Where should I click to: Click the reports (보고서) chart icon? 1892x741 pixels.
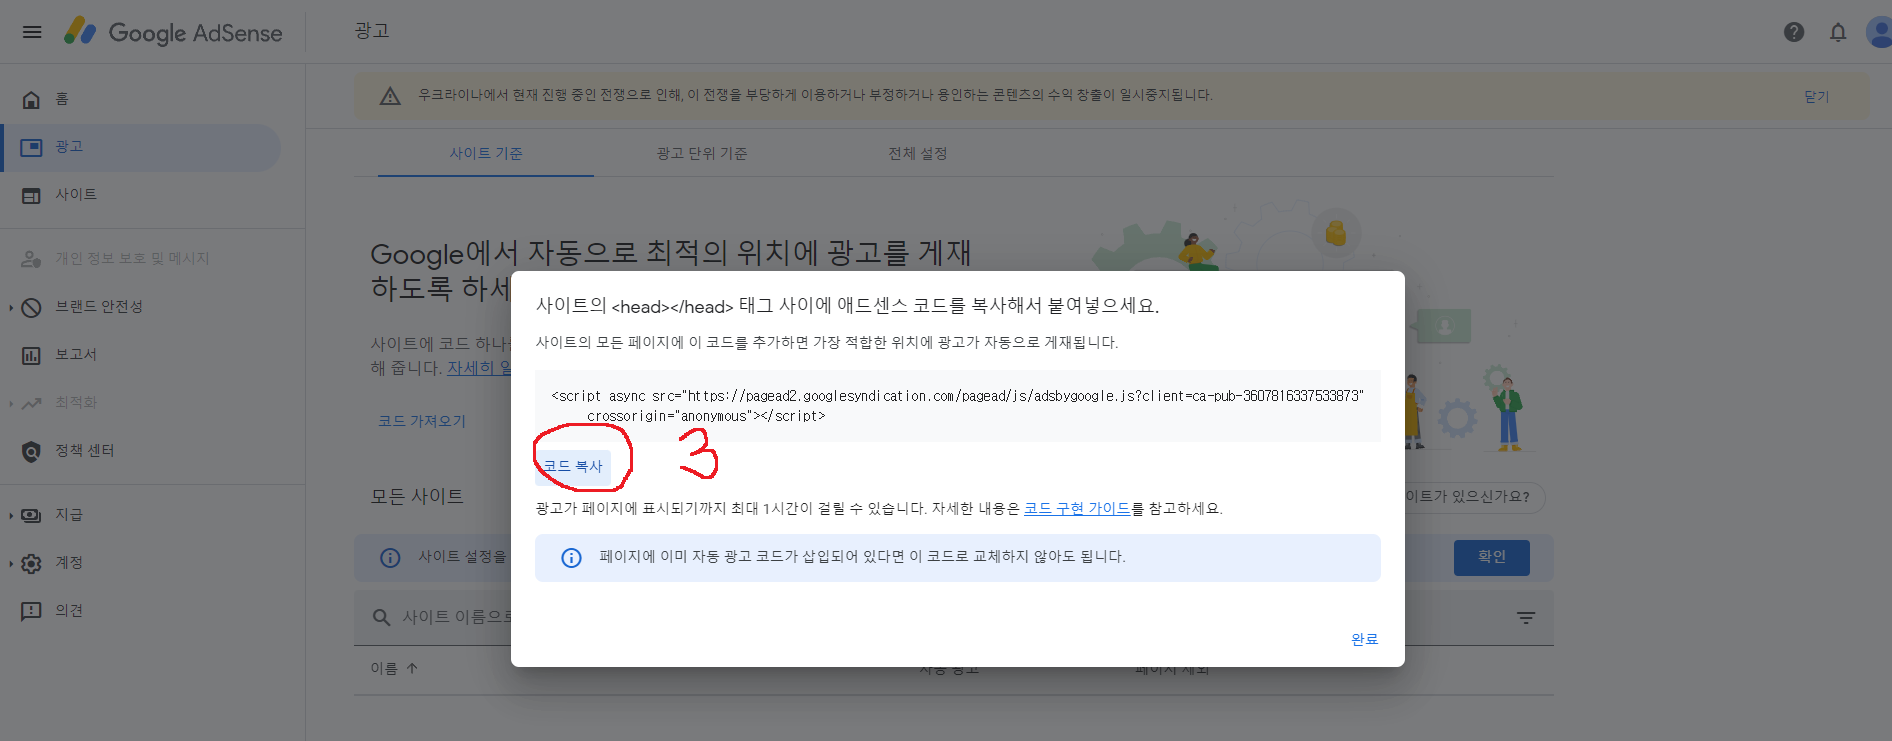click(31, 355)
